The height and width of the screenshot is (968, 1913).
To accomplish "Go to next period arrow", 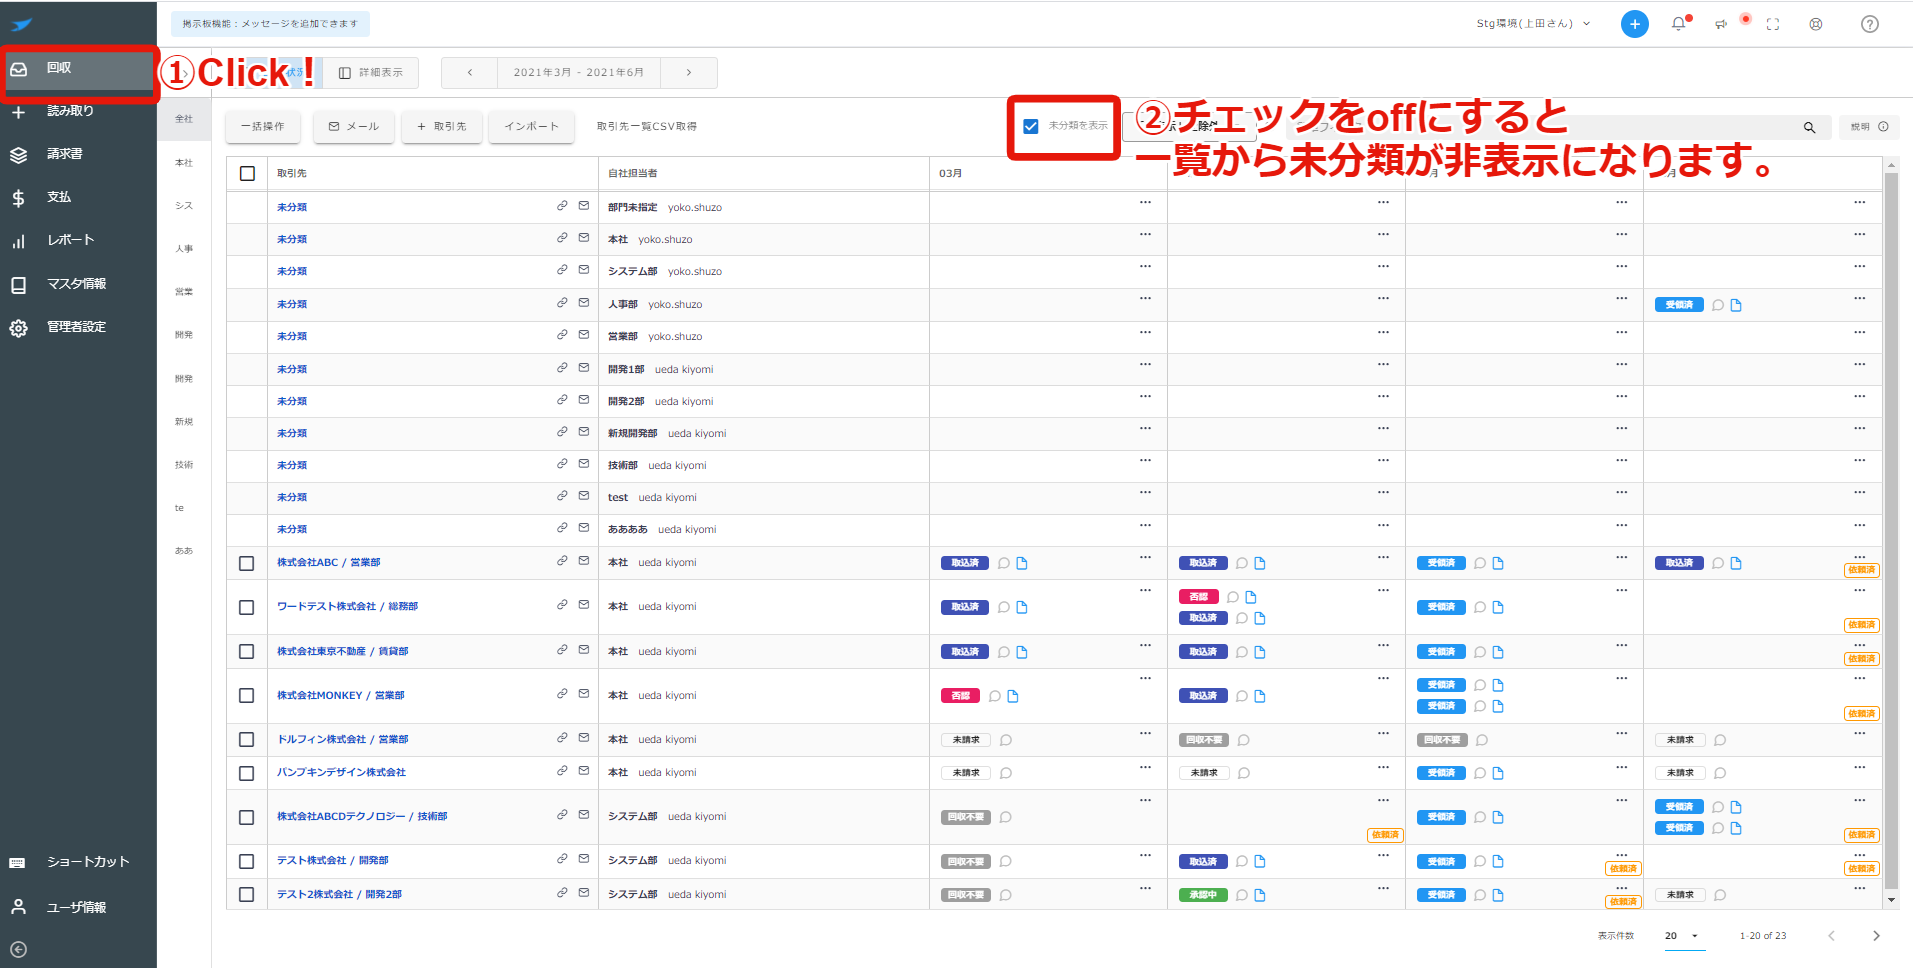I will tap(688, 73).
